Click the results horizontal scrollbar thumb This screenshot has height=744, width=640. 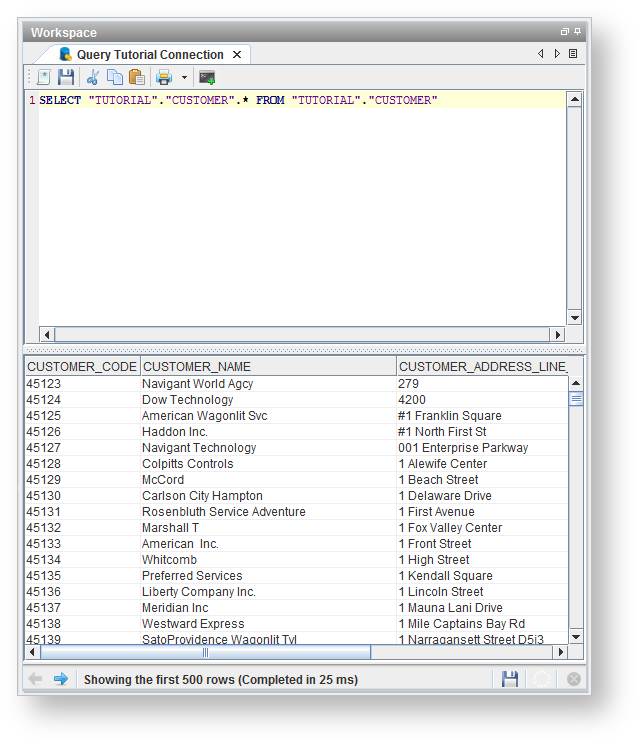[205, 652]
